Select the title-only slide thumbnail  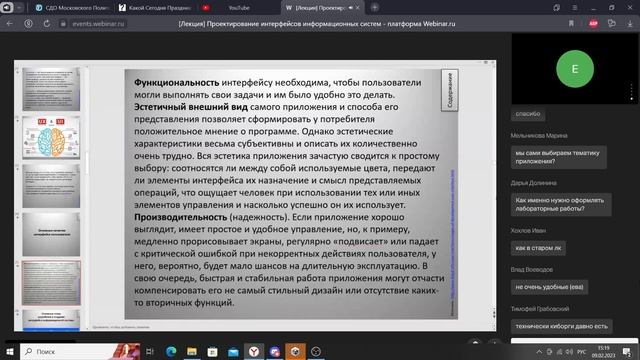coord(51,234)
